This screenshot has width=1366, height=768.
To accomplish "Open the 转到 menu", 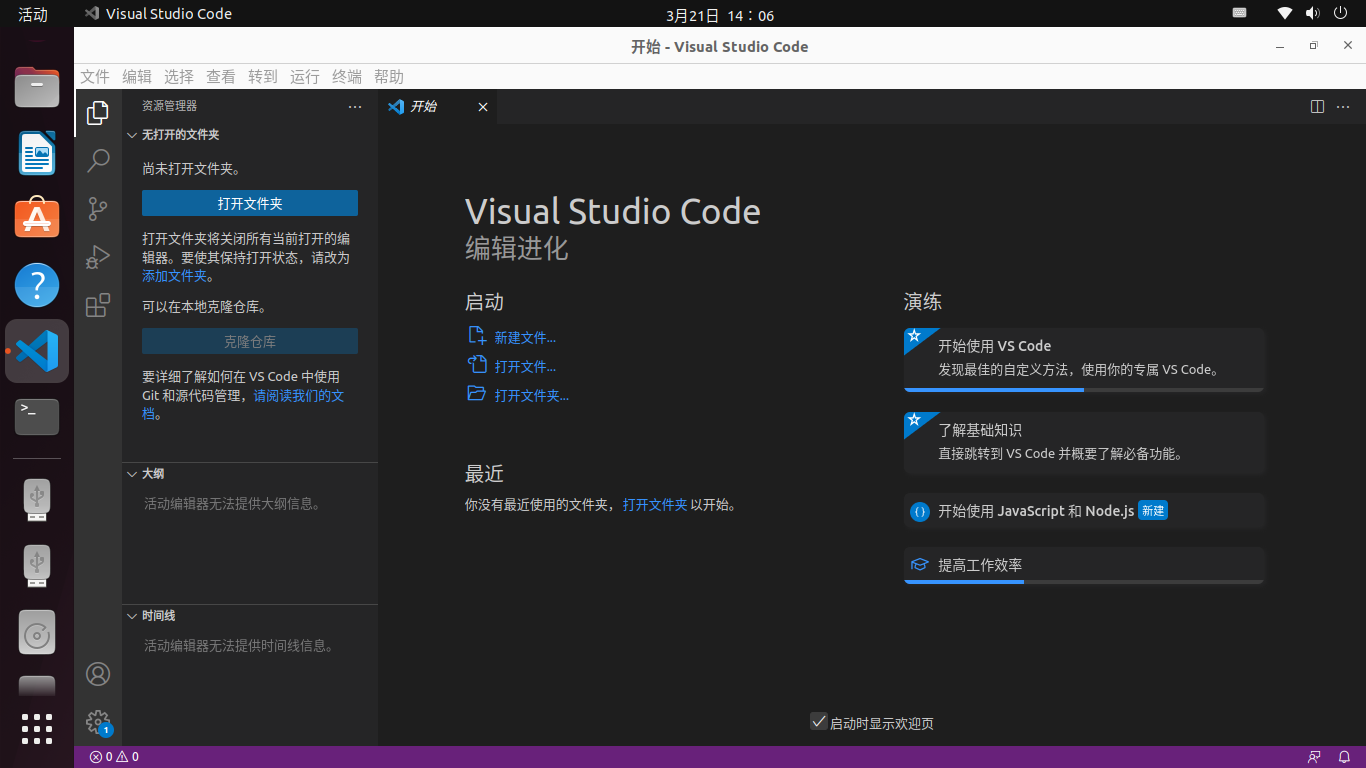I will point(263,77).
